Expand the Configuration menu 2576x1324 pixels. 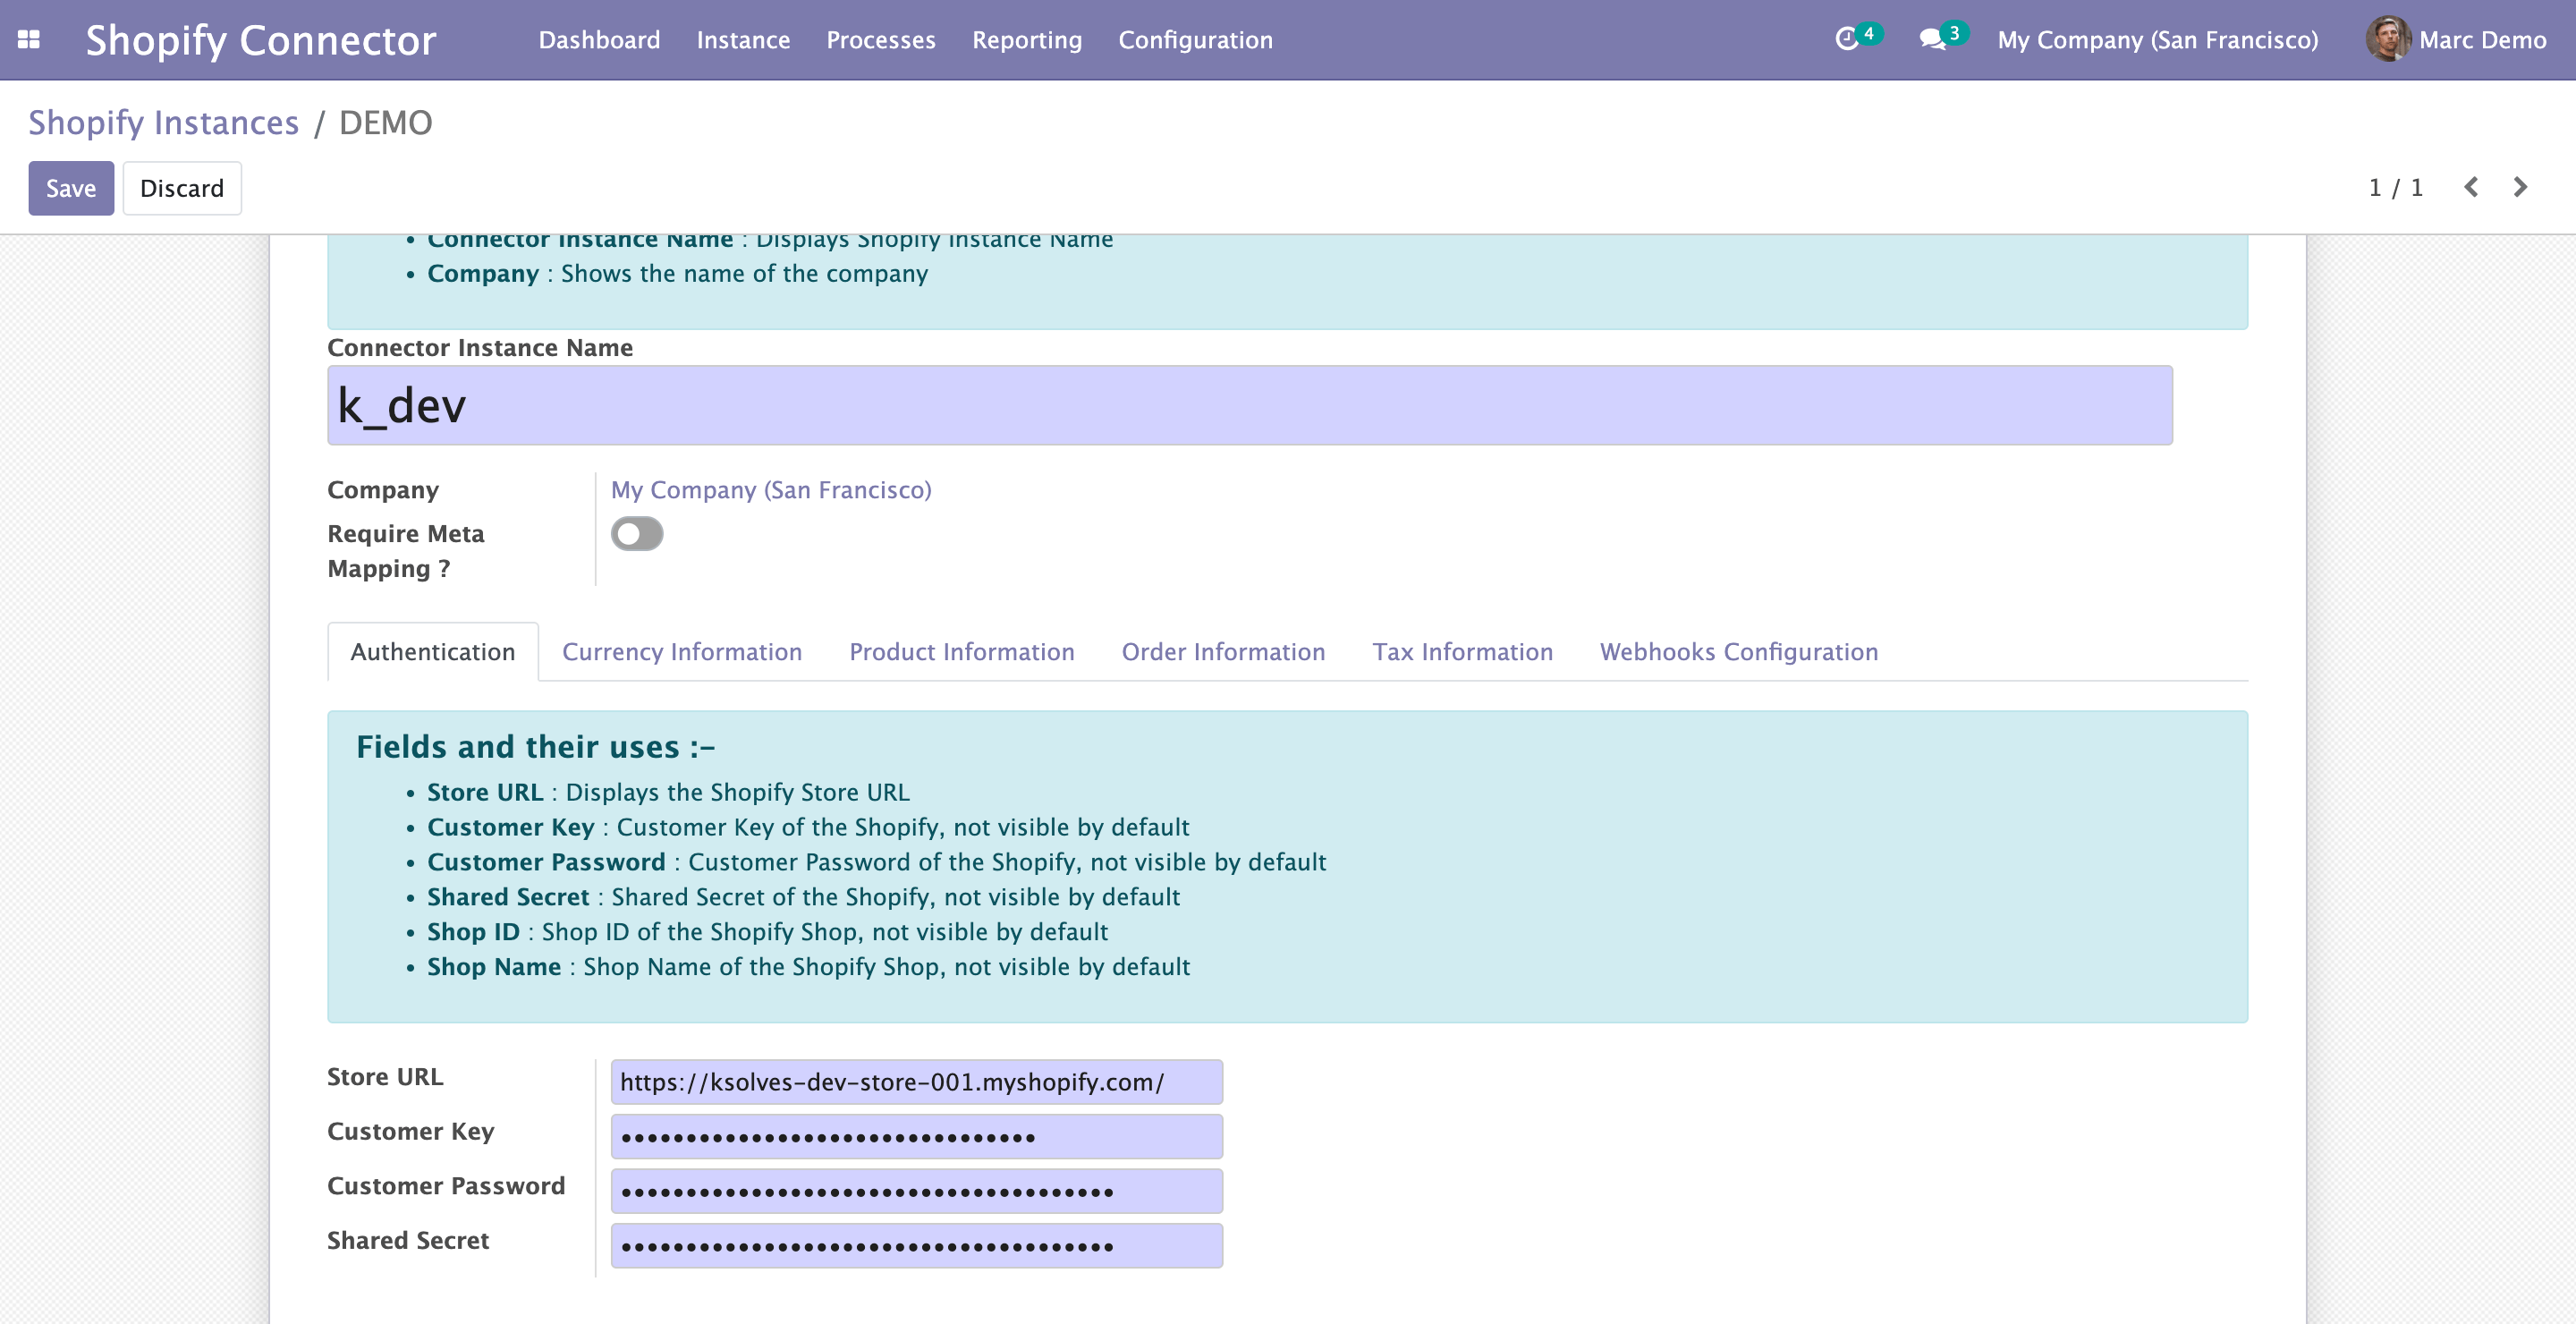click(x=1195, y=40)
